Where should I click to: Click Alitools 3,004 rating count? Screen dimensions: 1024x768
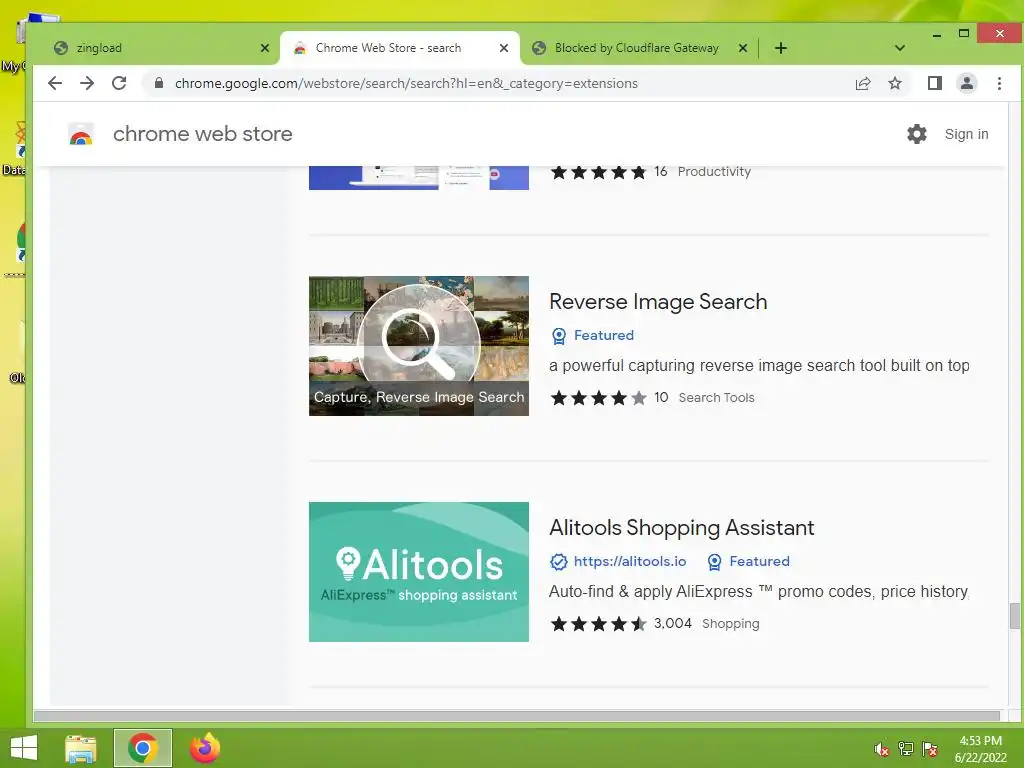pos(672,624)
